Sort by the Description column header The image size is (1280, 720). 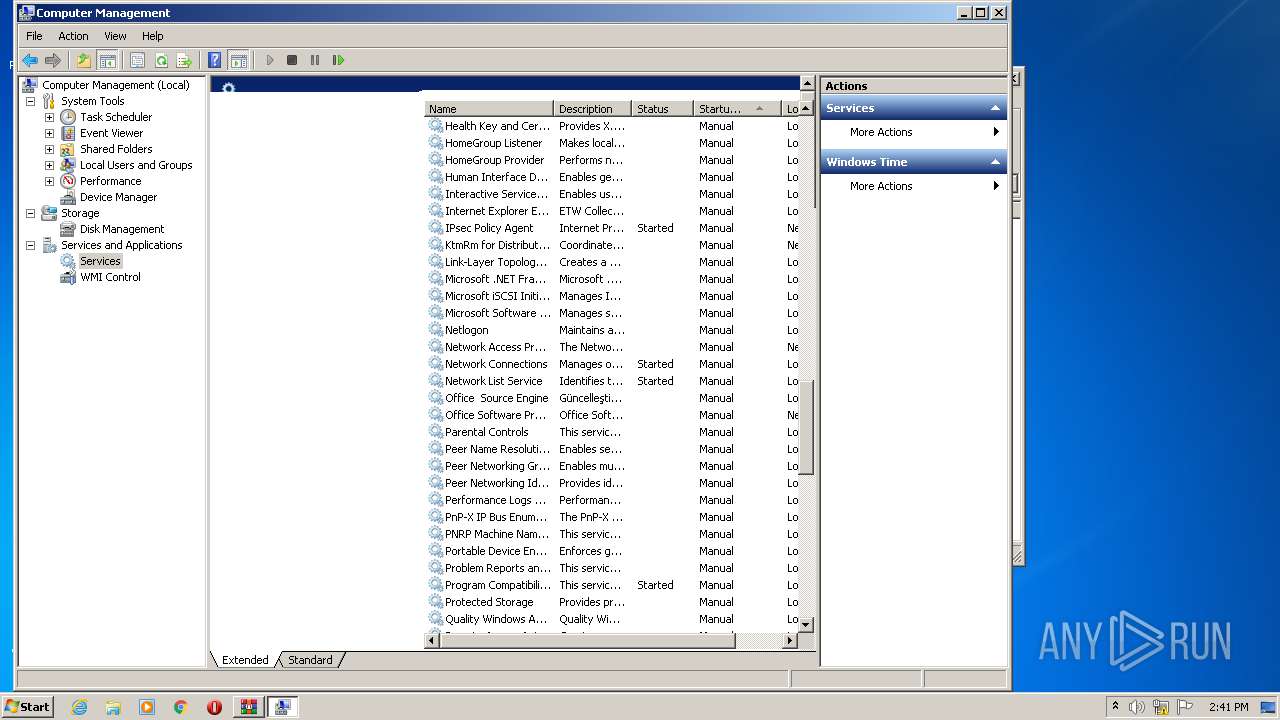point(592,109)
